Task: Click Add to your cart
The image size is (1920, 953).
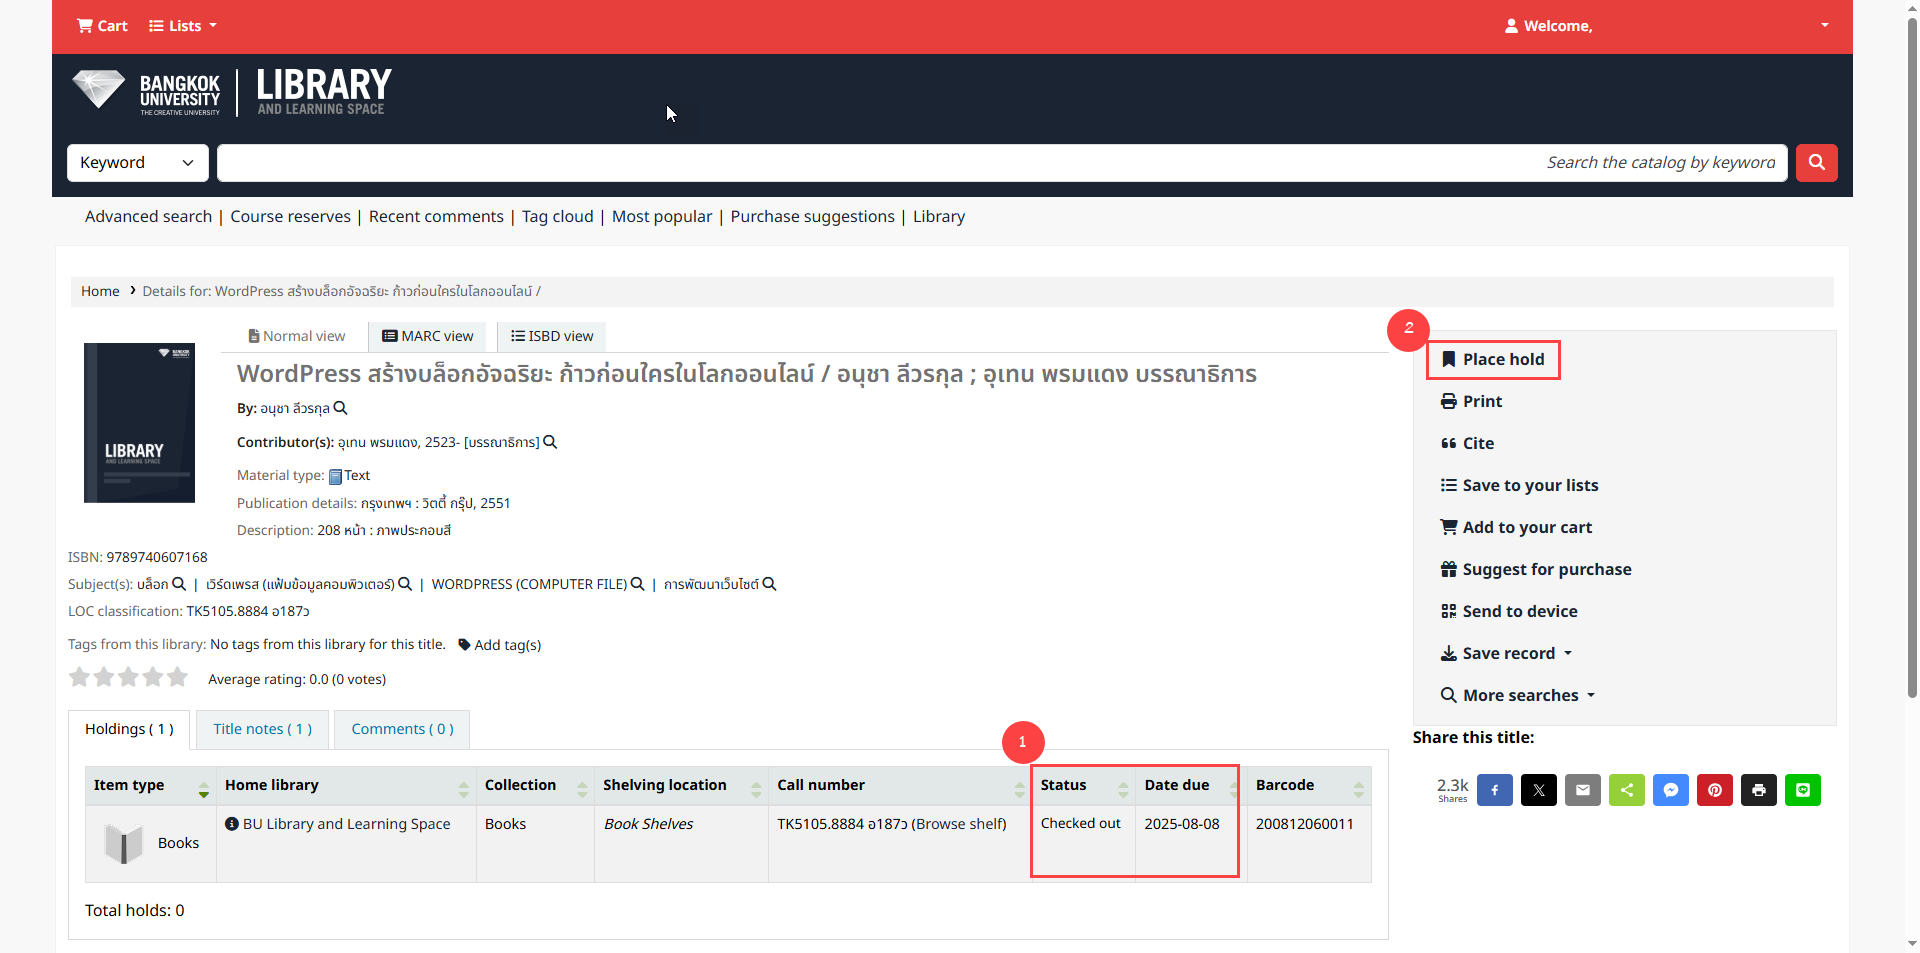Action: pos(1516,527)
